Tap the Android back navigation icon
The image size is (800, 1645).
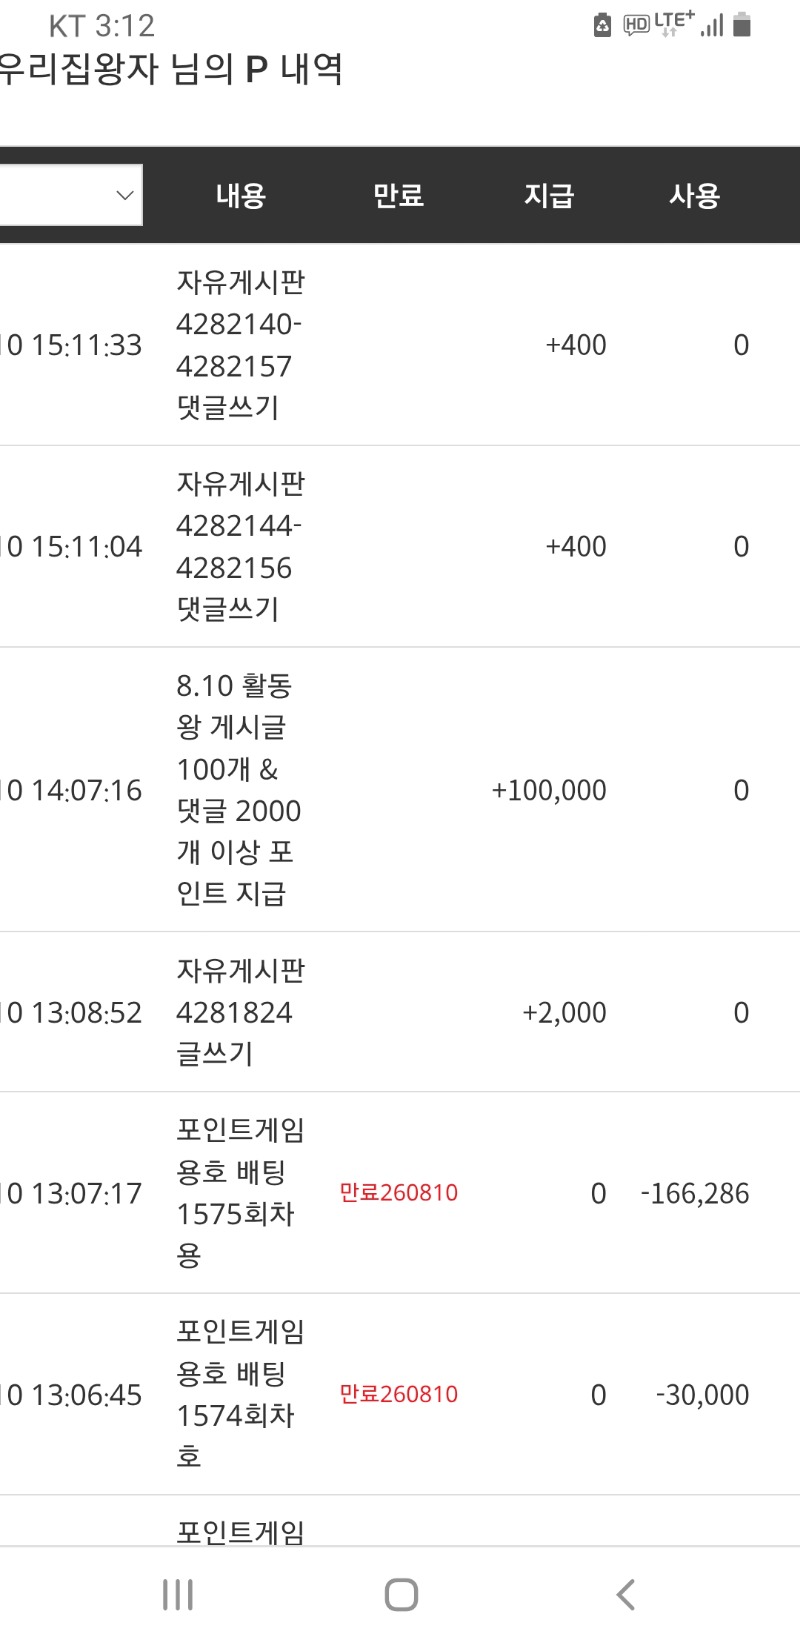point(626,1594)
